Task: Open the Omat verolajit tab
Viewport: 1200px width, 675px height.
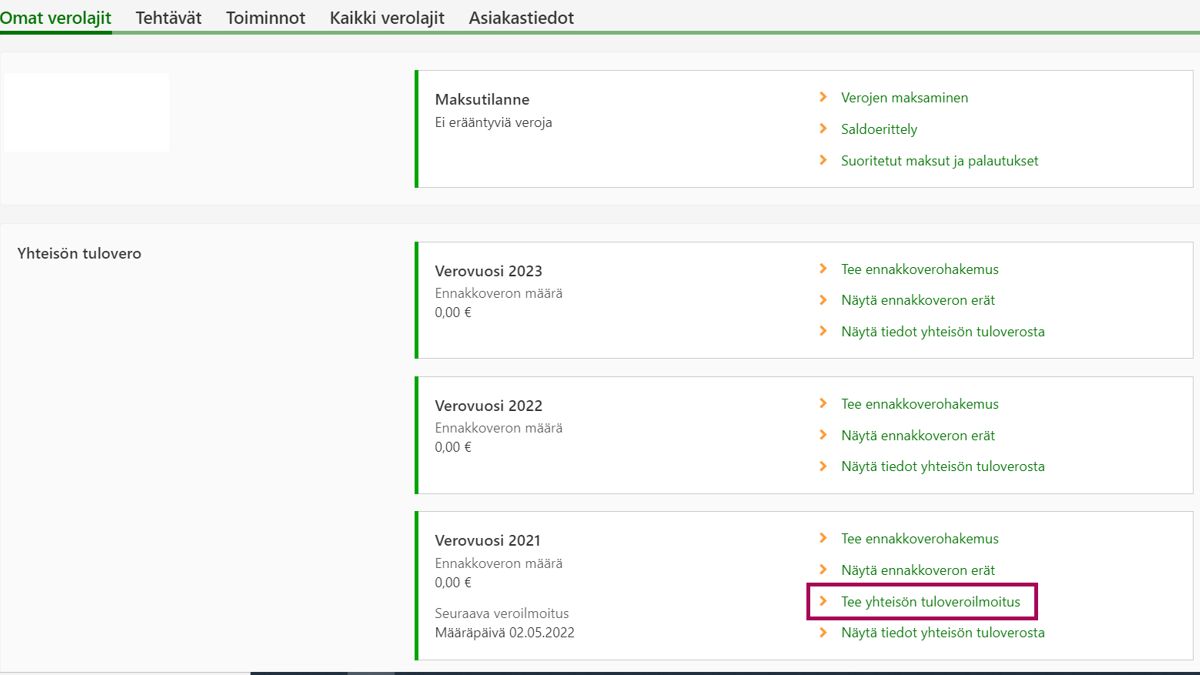Action: (x=55, y=18)
